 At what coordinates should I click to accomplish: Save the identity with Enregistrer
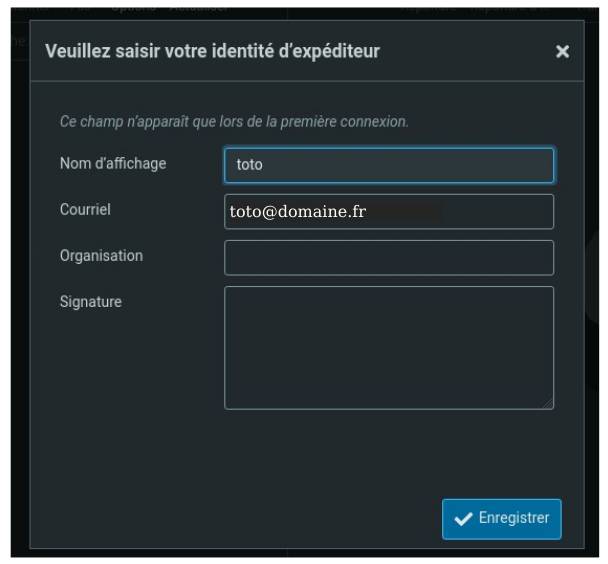[x=502, y=519]
